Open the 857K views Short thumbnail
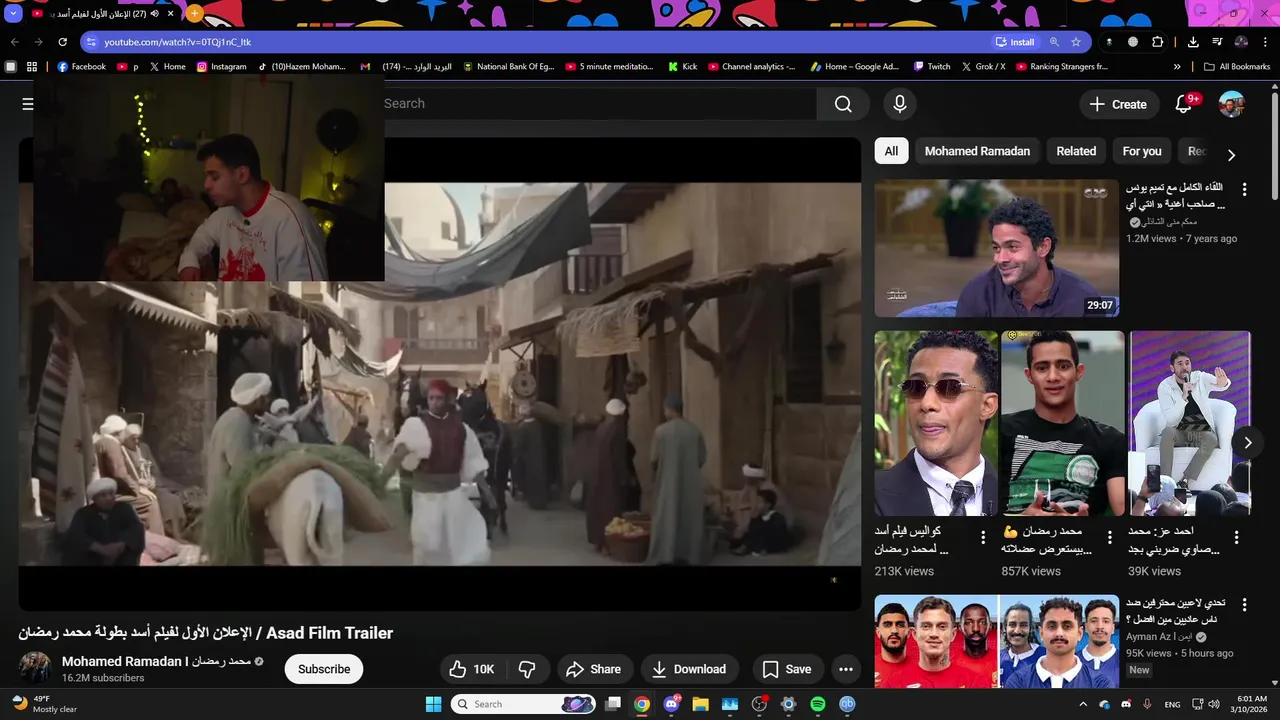1280x720 pixels. 1062,423
